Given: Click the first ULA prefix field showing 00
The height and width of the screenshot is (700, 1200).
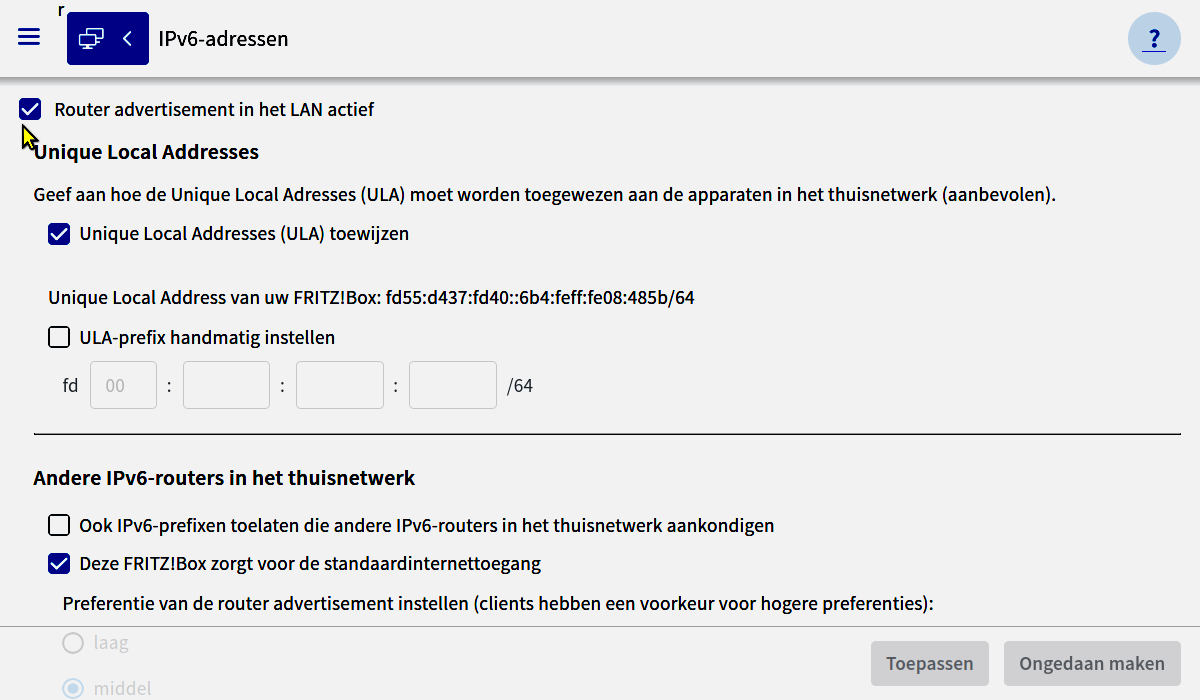Looking at the screenshot, I should [124, 385].
